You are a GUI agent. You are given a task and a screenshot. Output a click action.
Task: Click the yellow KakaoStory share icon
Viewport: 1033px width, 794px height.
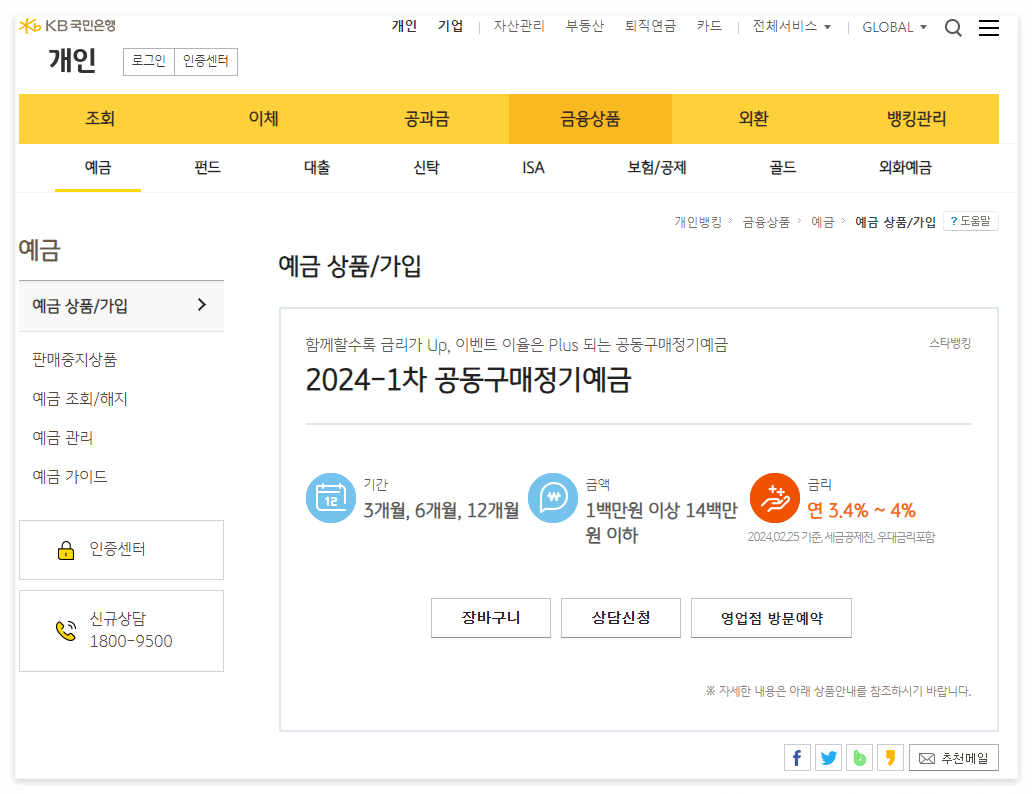pyautogui.click(x=890, y=758)
